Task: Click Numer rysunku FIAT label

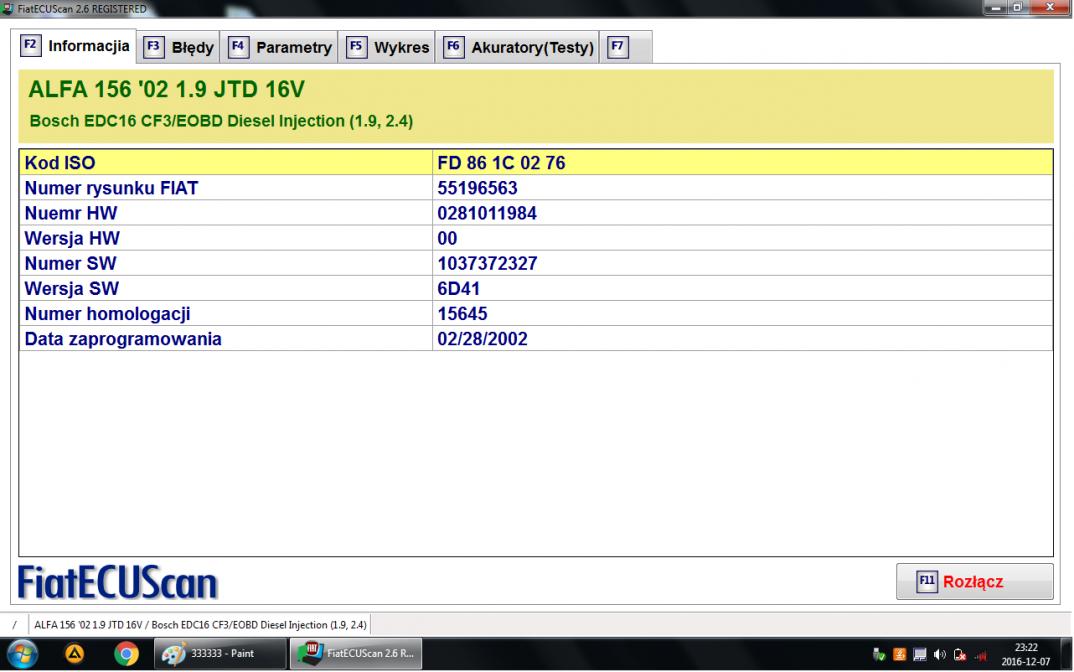Action: pyautogui.click(x=111, y=188)
